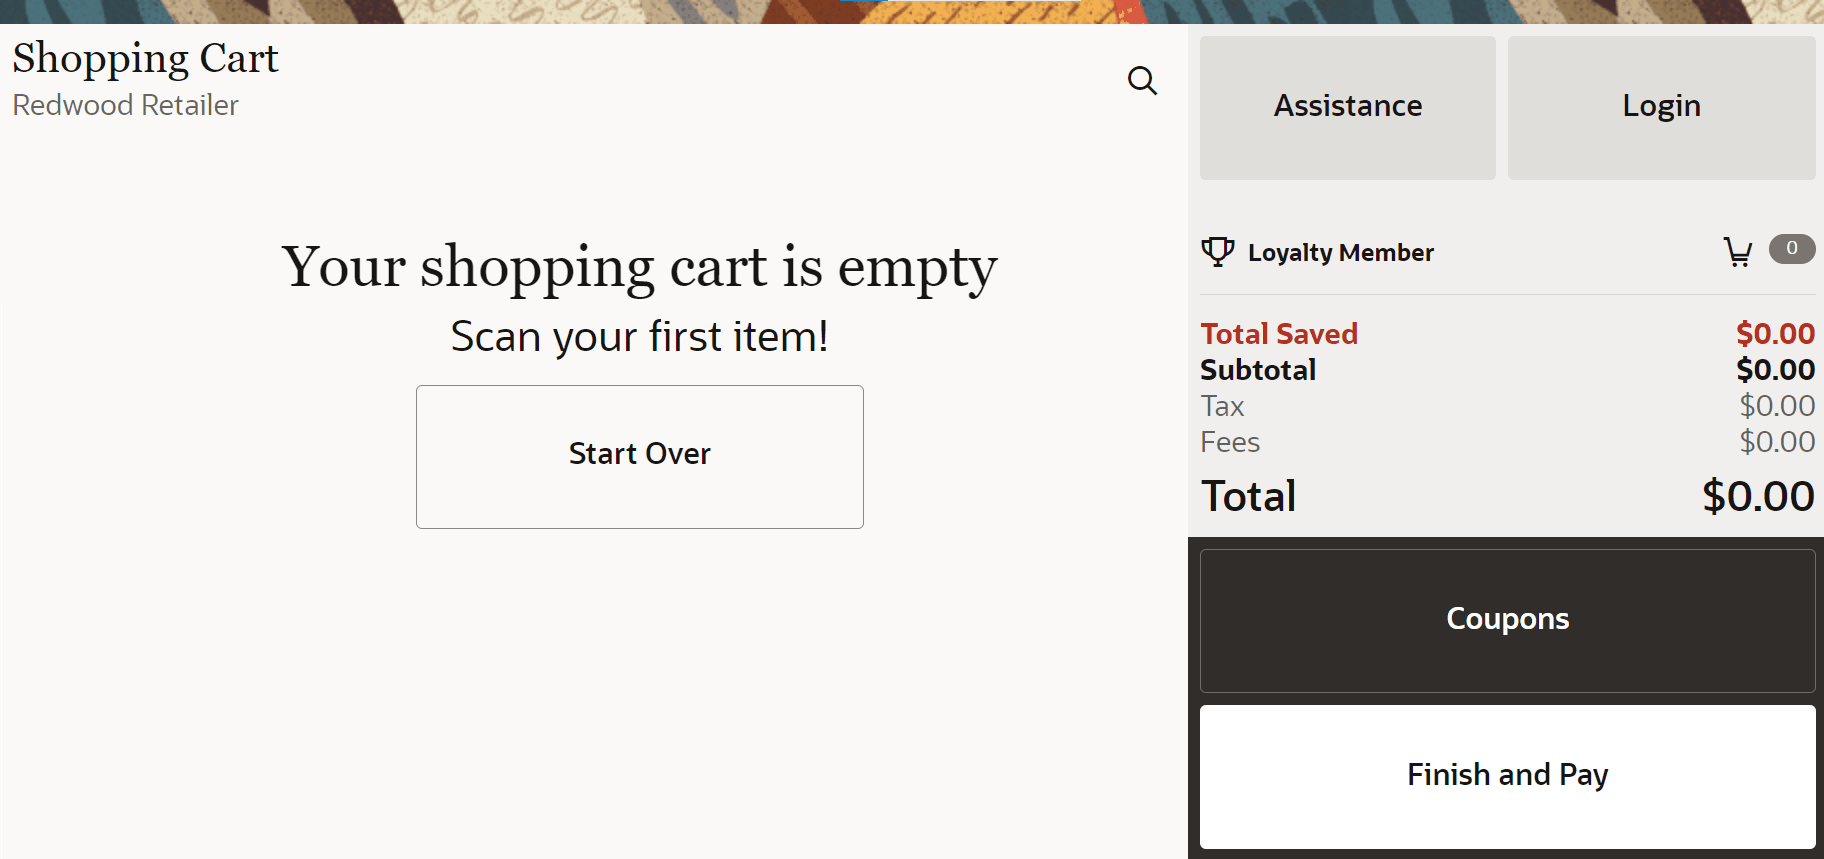1824x859 pixels.
Task: Select the trophy icon beside Loyalty Member
Action: click(x=1218, y=252)
